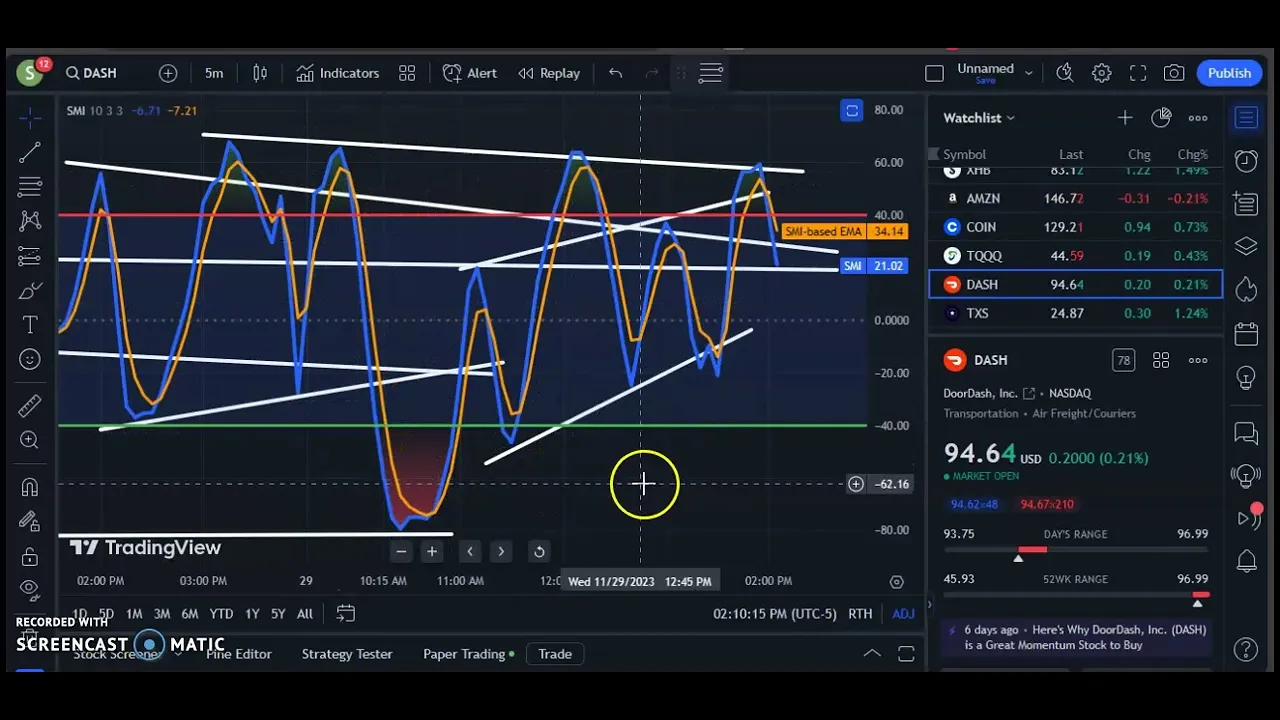
Task: Open the emoji icons tool
Action: 30,360
